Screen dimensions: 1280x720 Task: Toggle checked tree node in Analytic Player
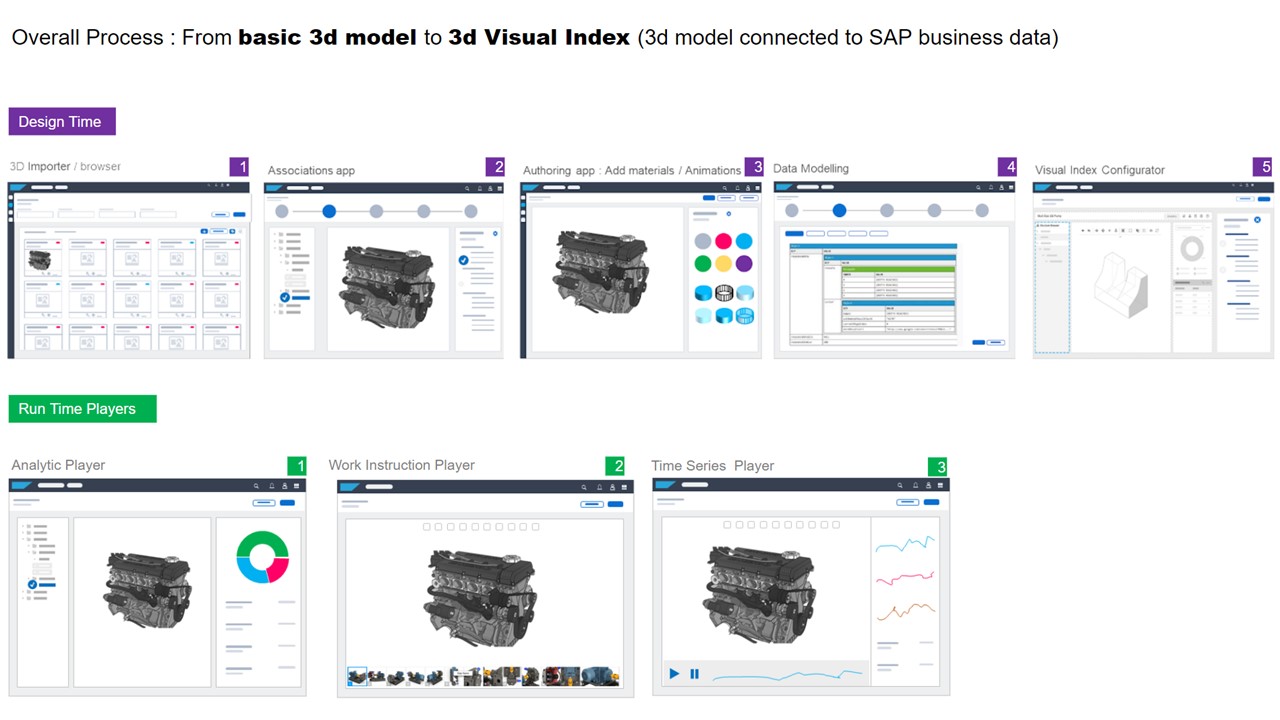[32, 584]
